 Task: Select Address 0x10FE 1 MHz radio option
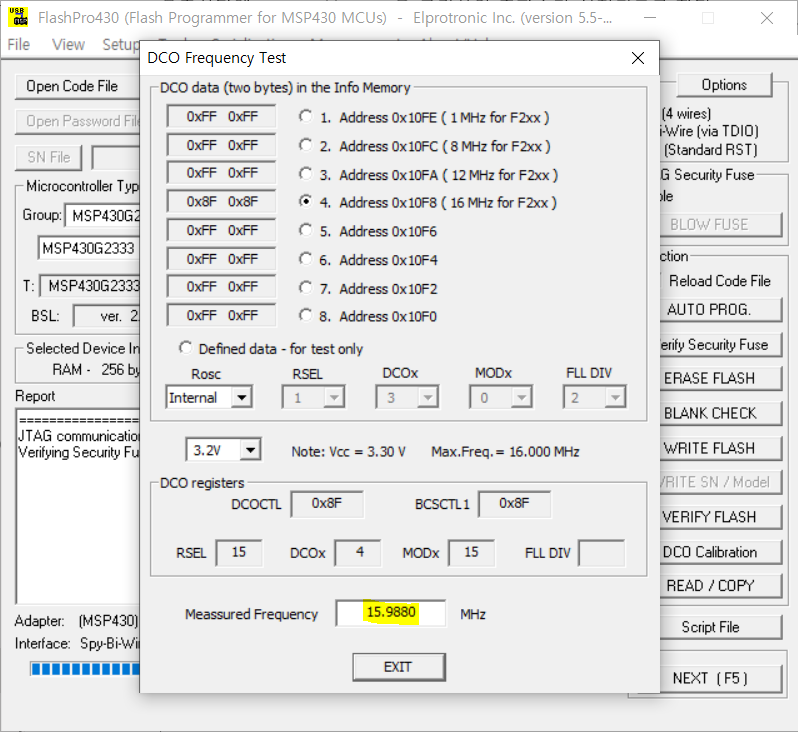coord(305,117)
